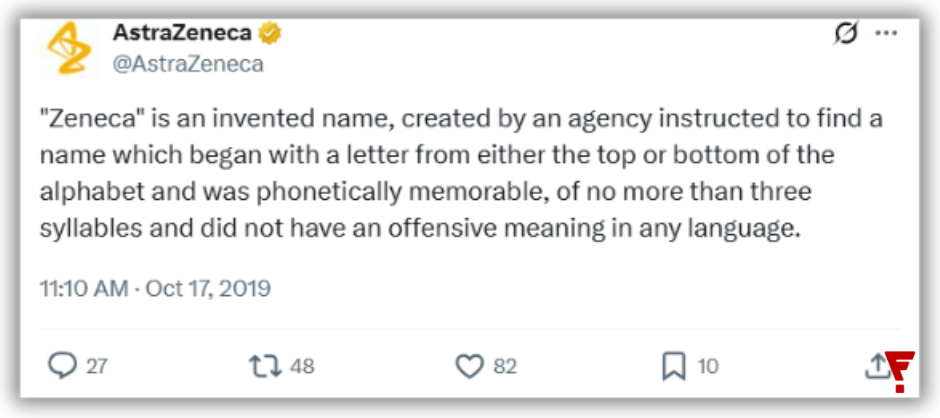The image size is (940, 418).
Task: Click the quoted word "Zeneca" in tweet
Action: point(82,119)
